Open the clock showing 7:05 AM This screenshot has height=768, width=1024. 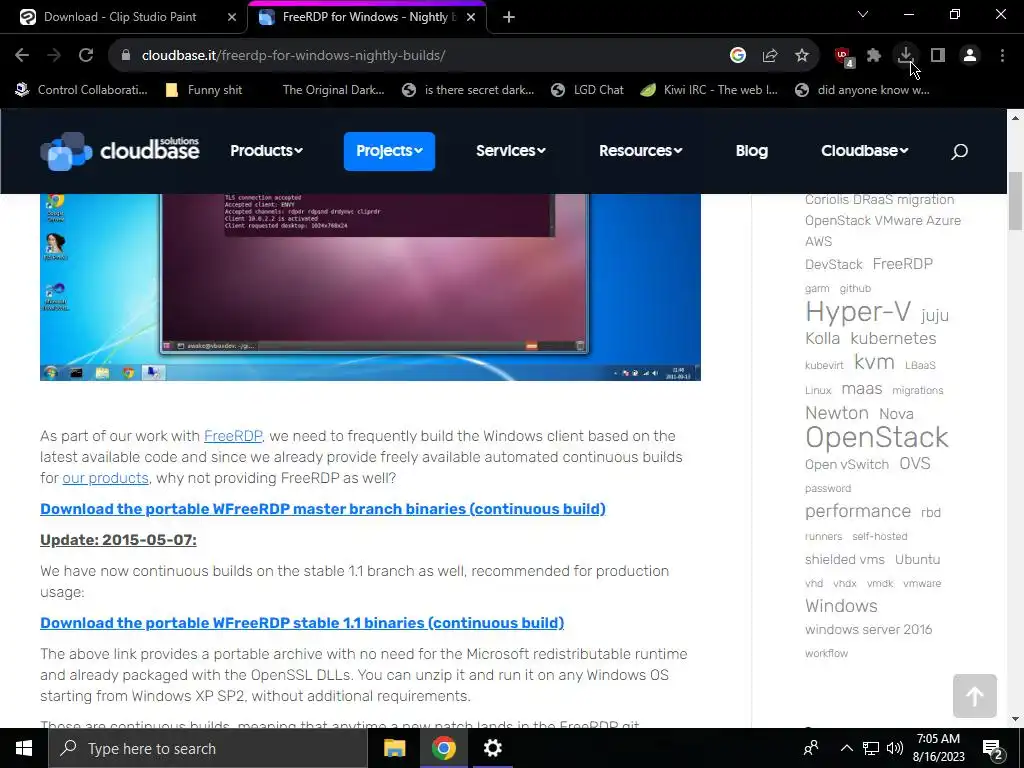938,748
